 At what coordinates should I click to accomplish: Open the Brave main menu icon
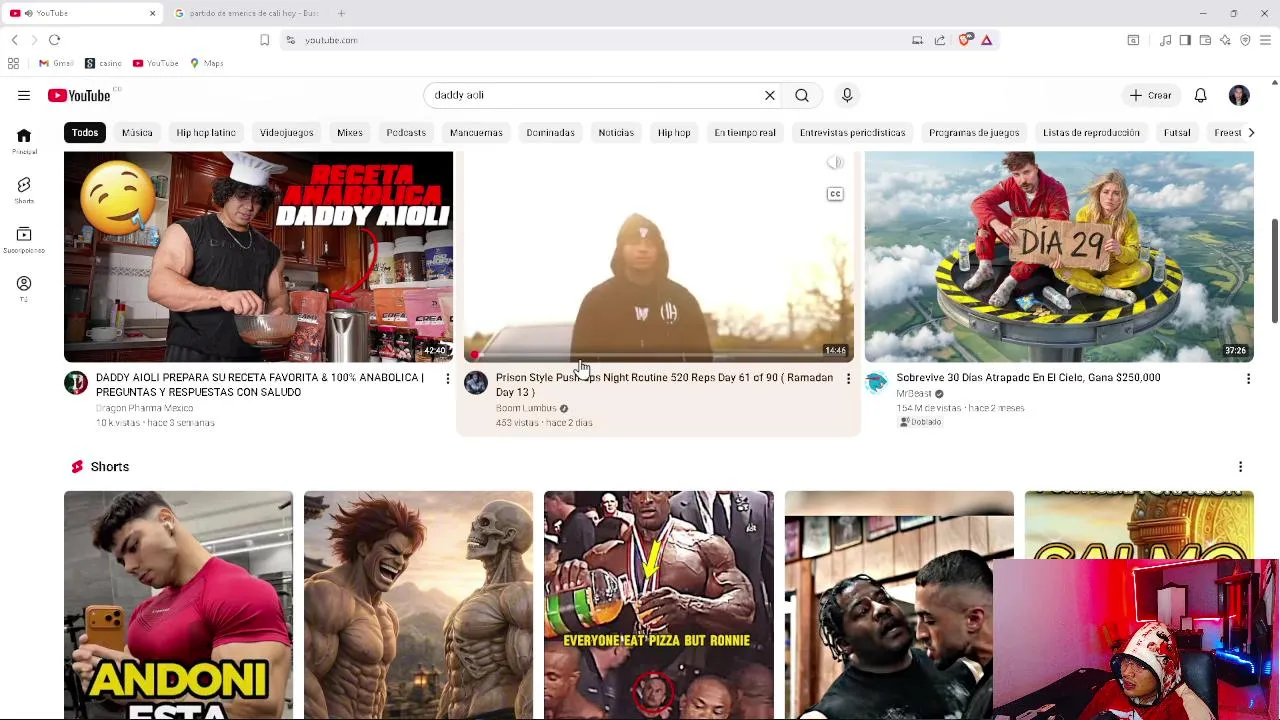[1265, 40]
